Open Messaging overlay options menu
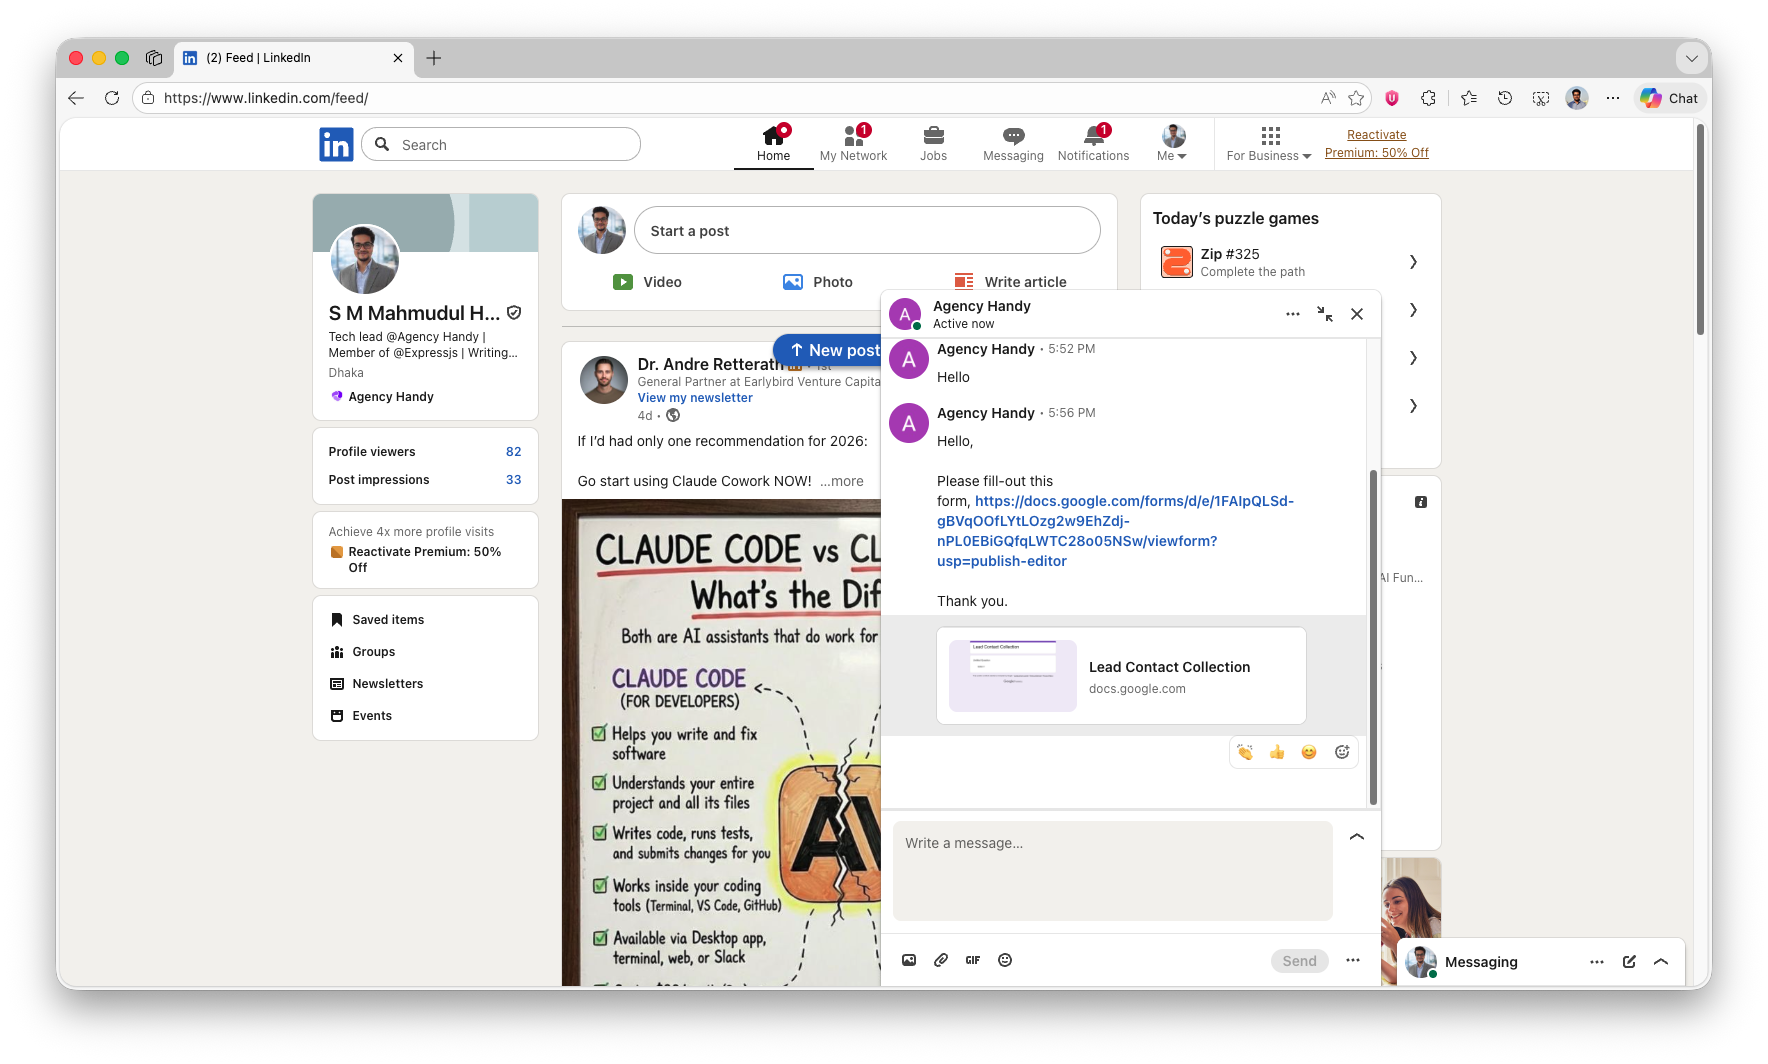The height and width of the screenshot is (1064, 1768). click(1597, 962)
